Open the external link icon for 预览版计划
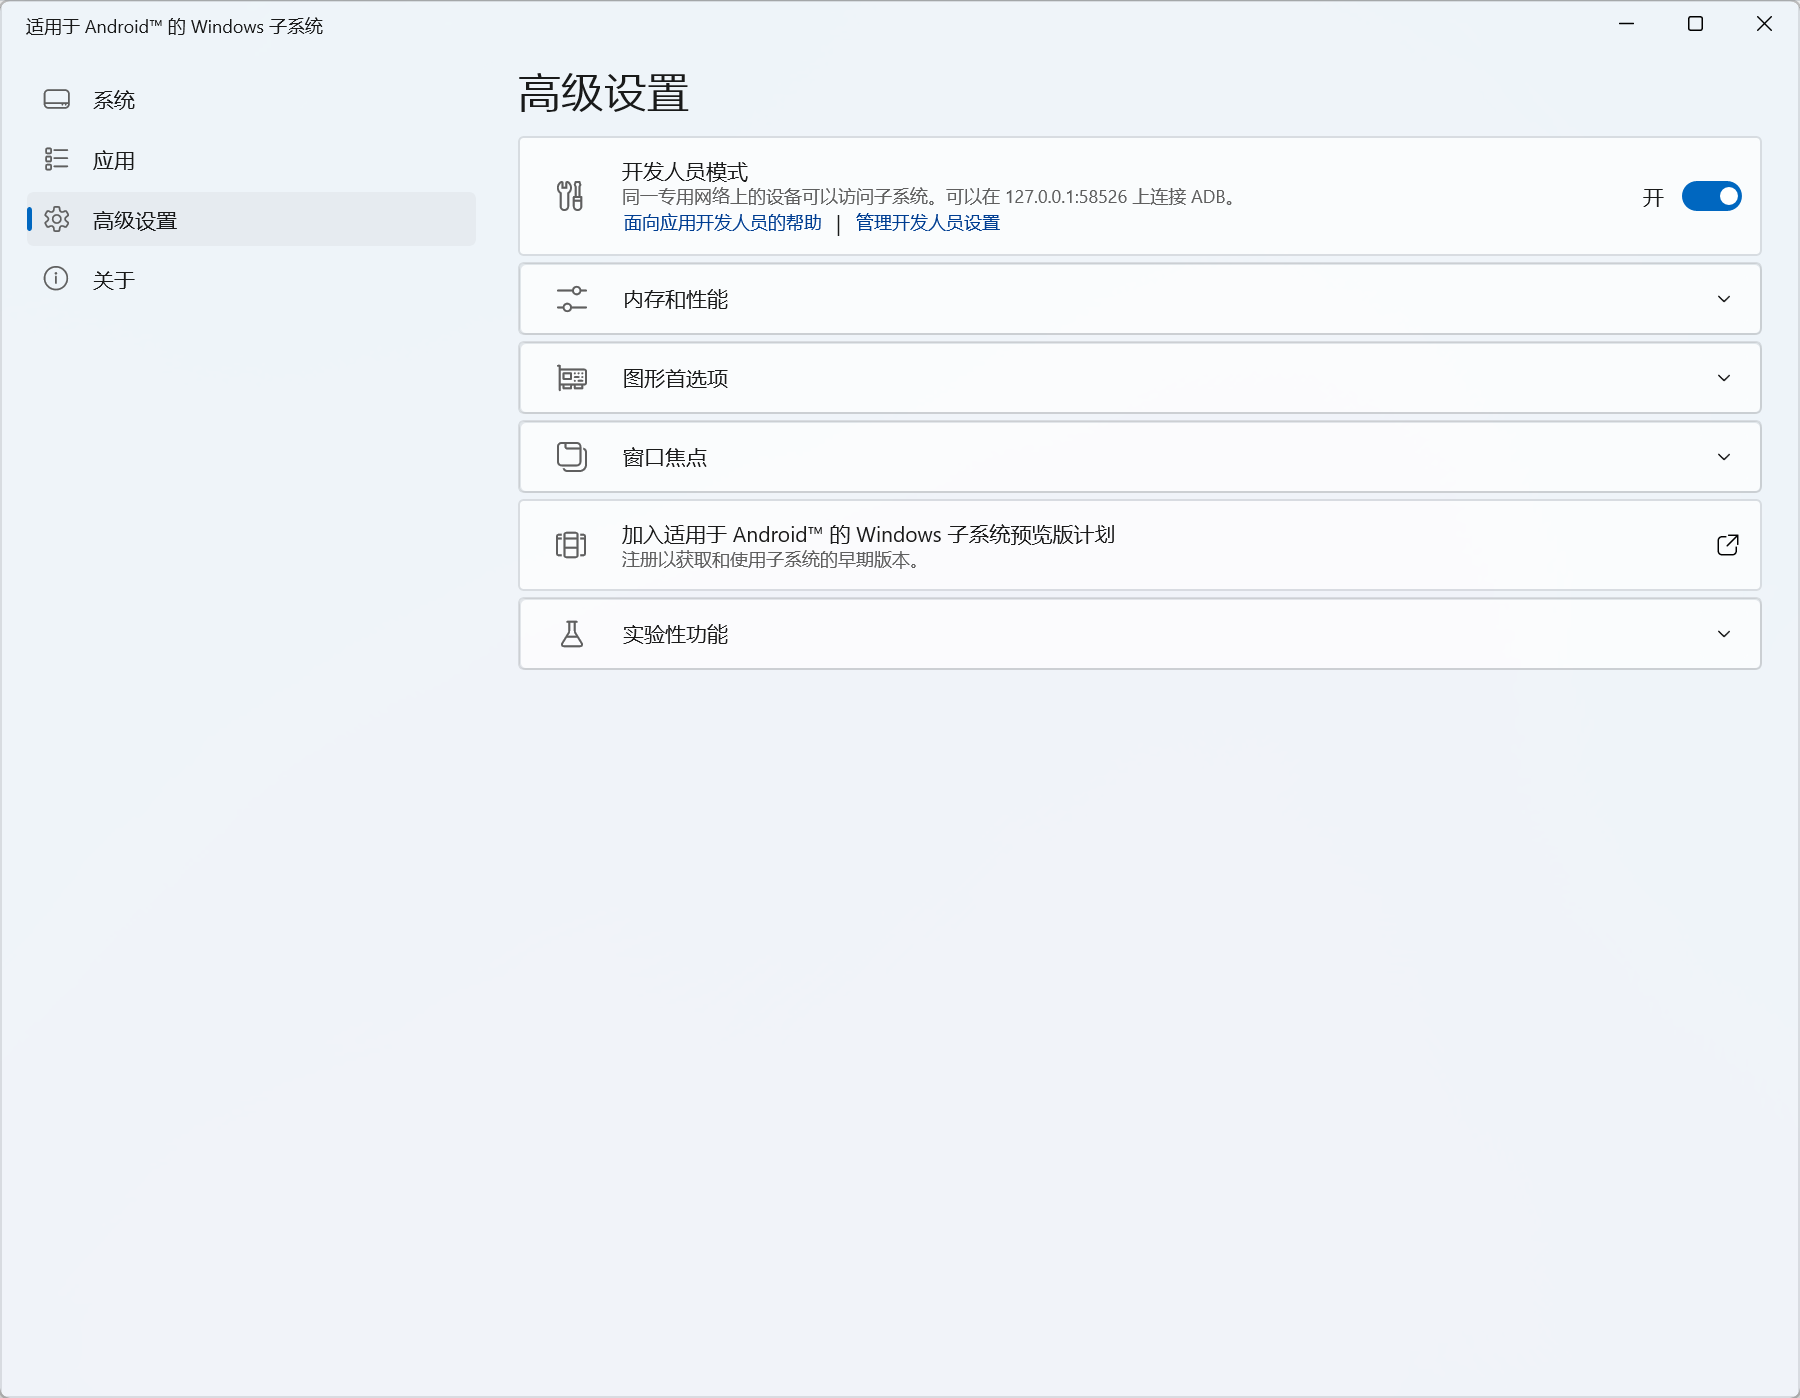 tap(1727, 545)
